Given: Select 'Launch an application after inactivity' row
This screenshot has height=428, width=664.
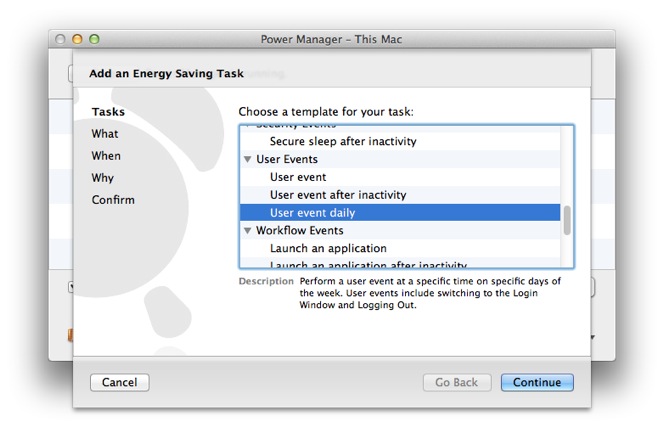Looking at the screenshot, I should point(400,263).
